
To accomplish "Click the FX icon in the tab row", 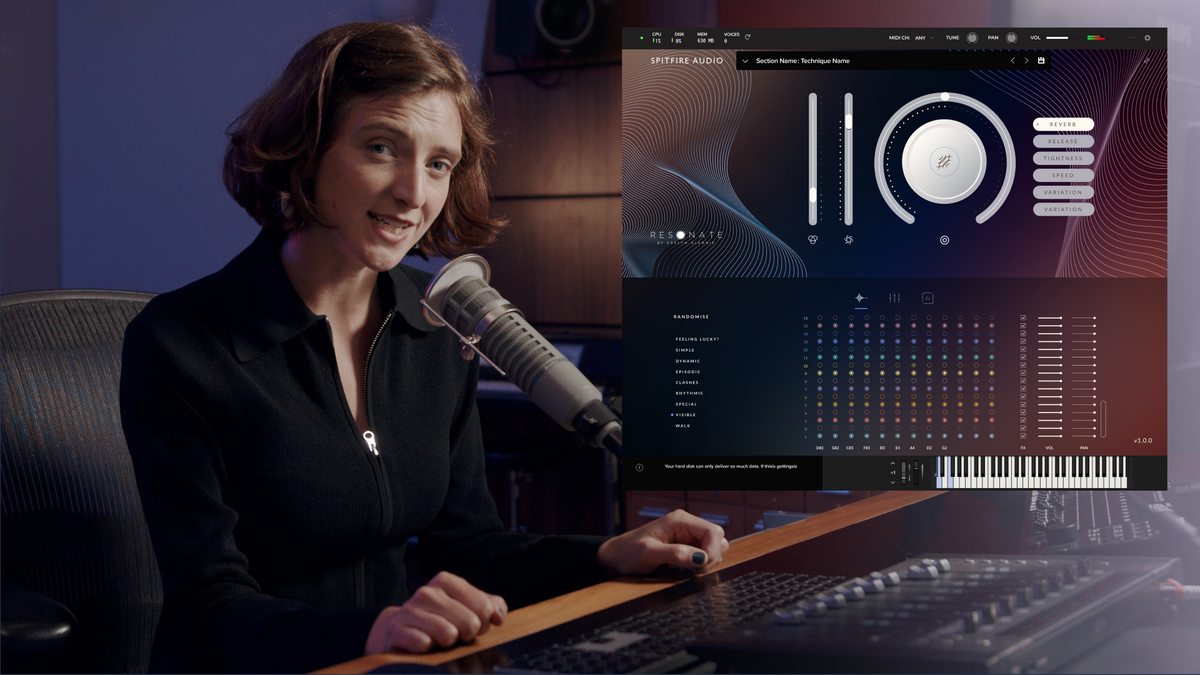I will click(927, 298).
